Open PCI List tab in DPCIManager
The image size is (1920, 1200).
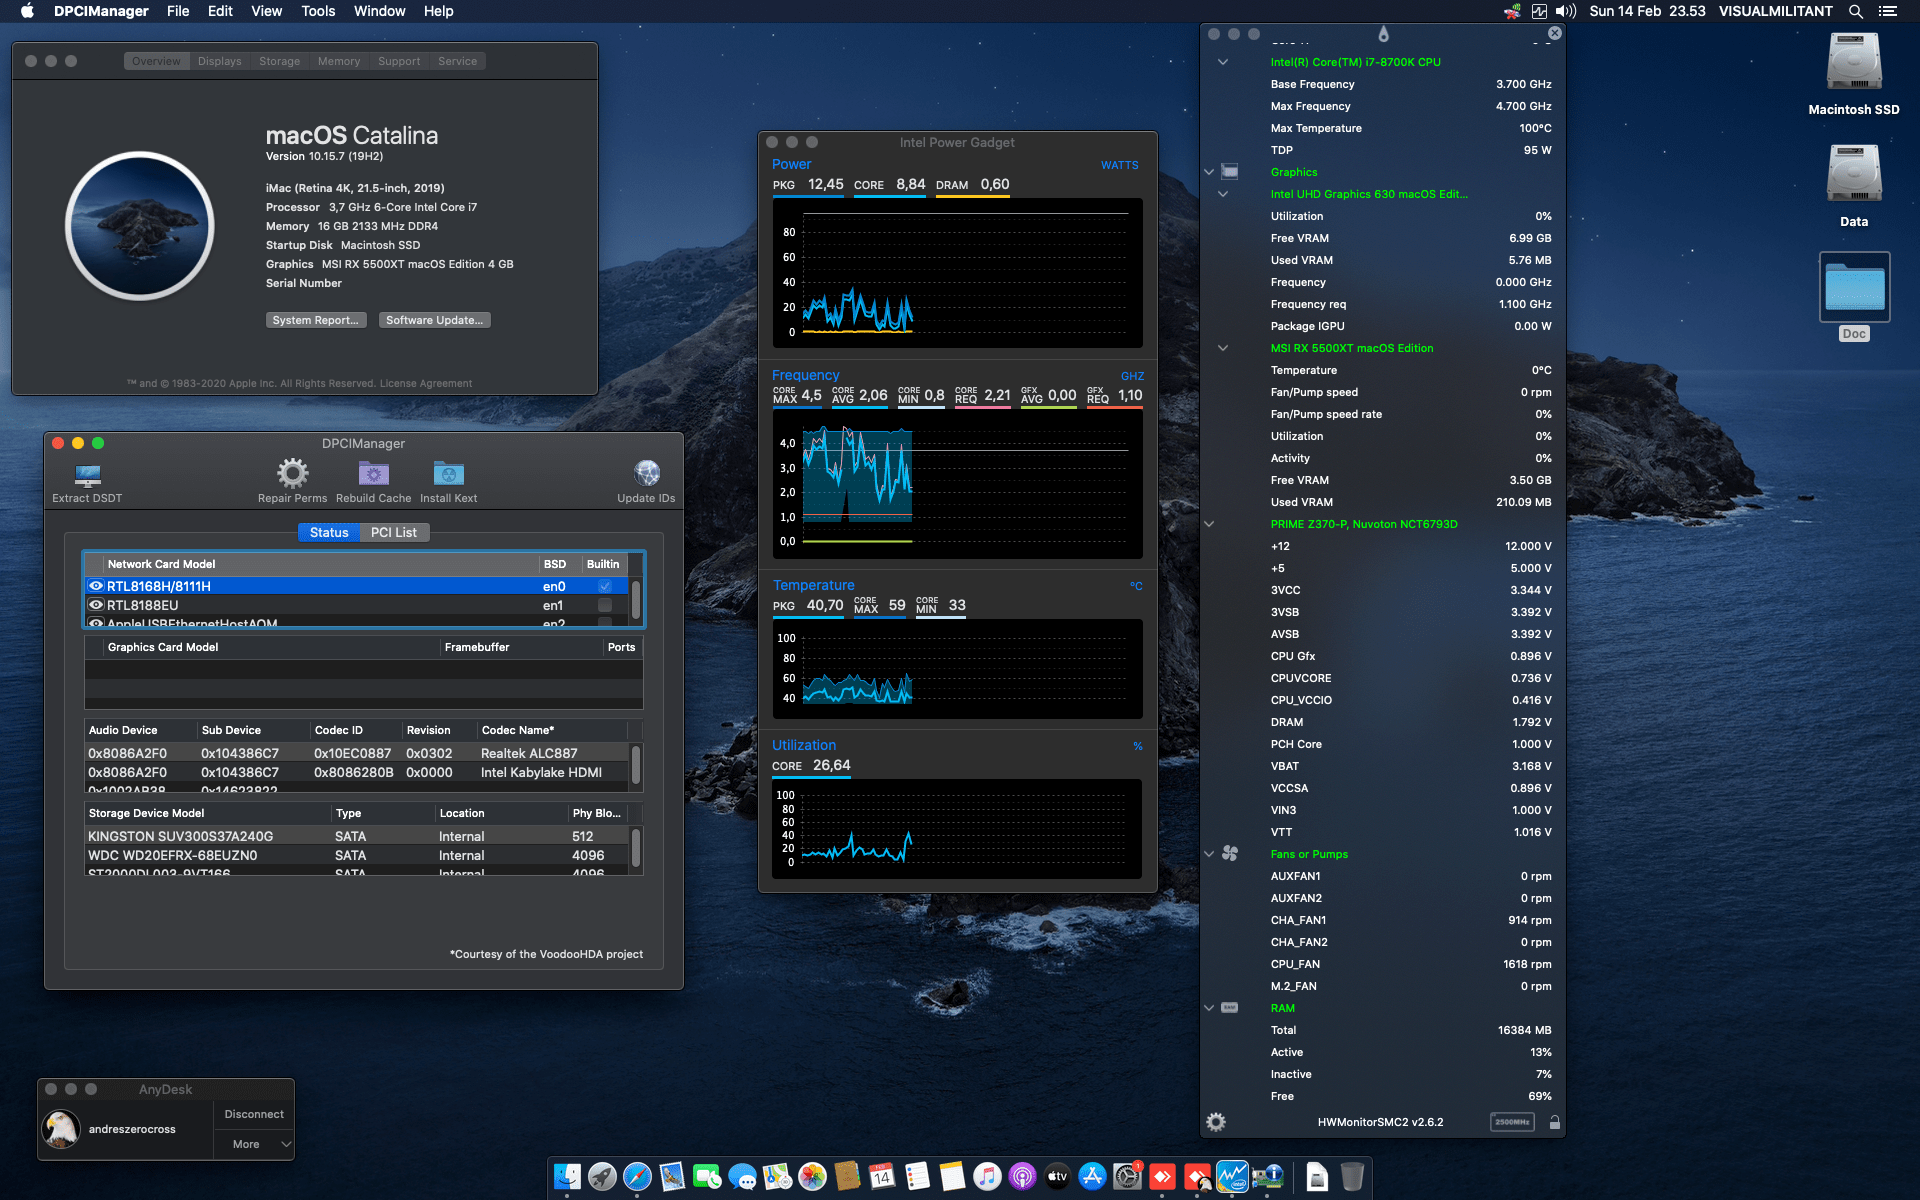(394, 532)
